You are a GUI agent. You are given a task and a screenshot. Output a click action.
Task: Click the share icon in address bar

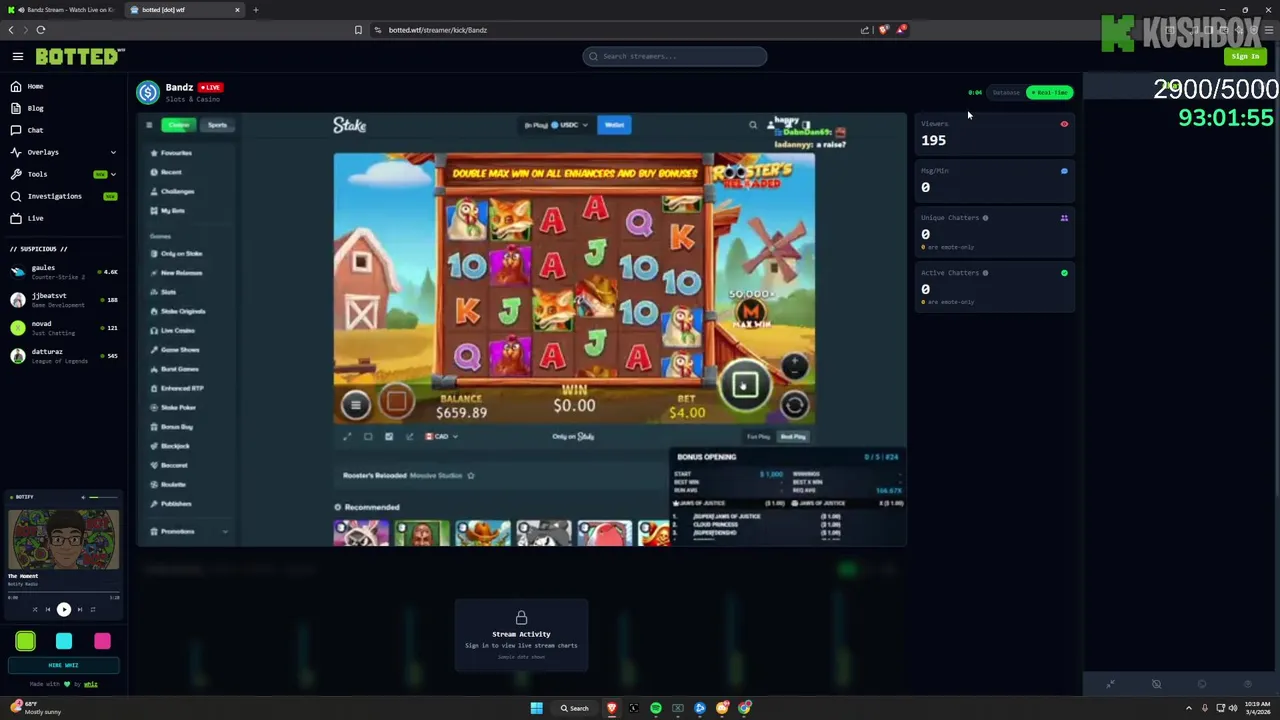865,30
